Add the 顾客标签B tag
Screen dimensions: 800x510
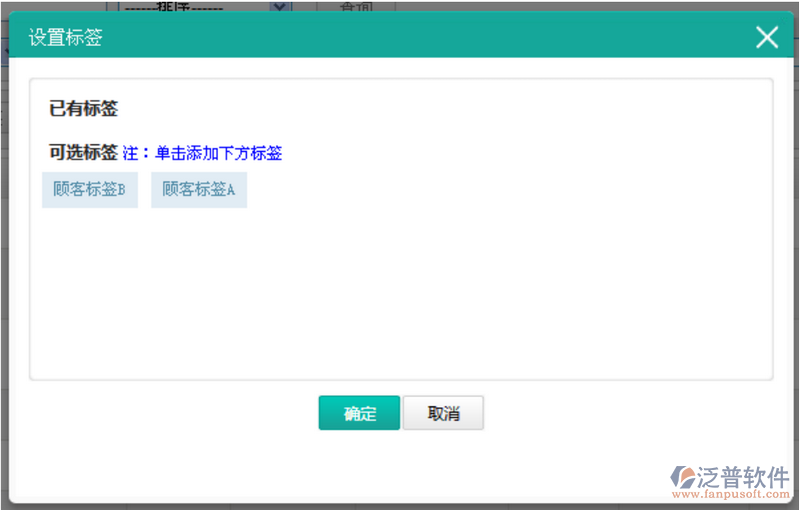[89, 189]
